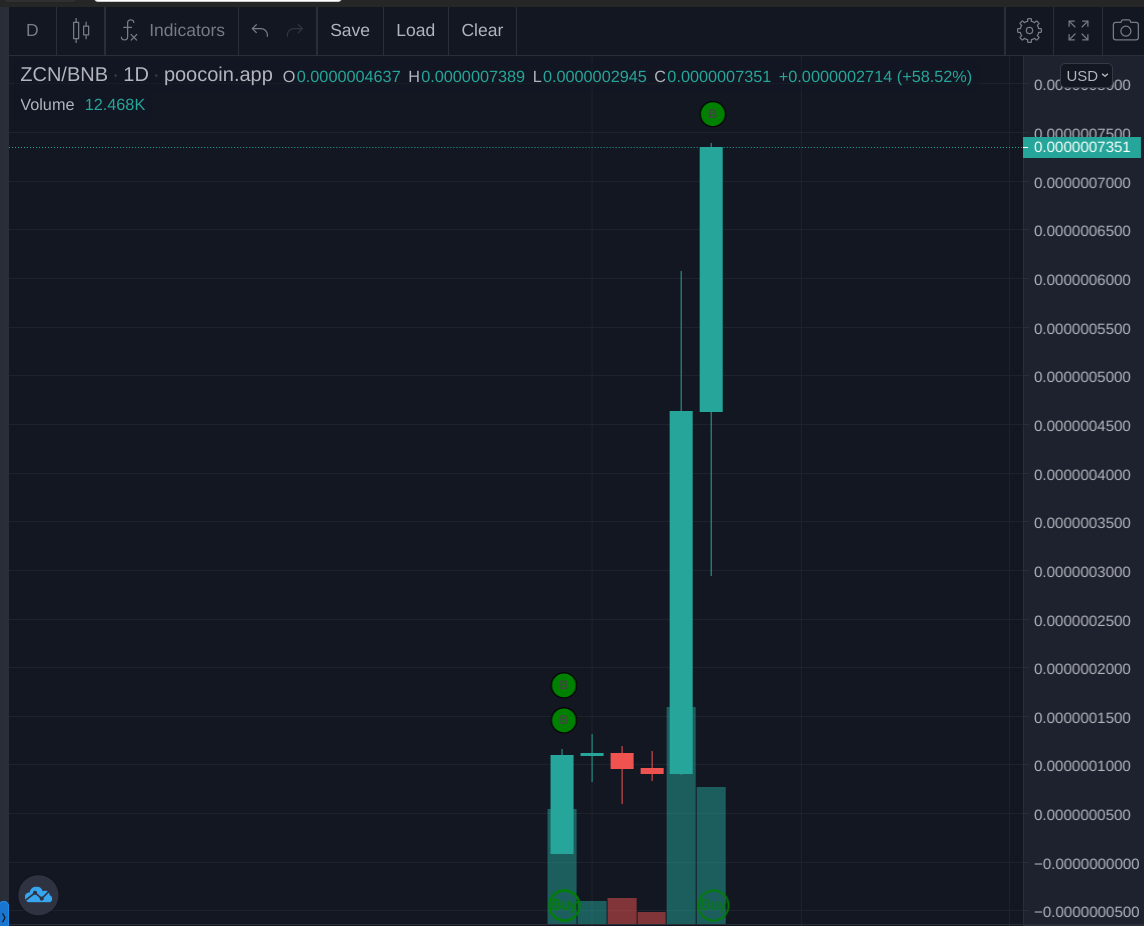Select the Volume 12.468K legend
Viewport: 1144px width, 926px height.
click(83, 105)
